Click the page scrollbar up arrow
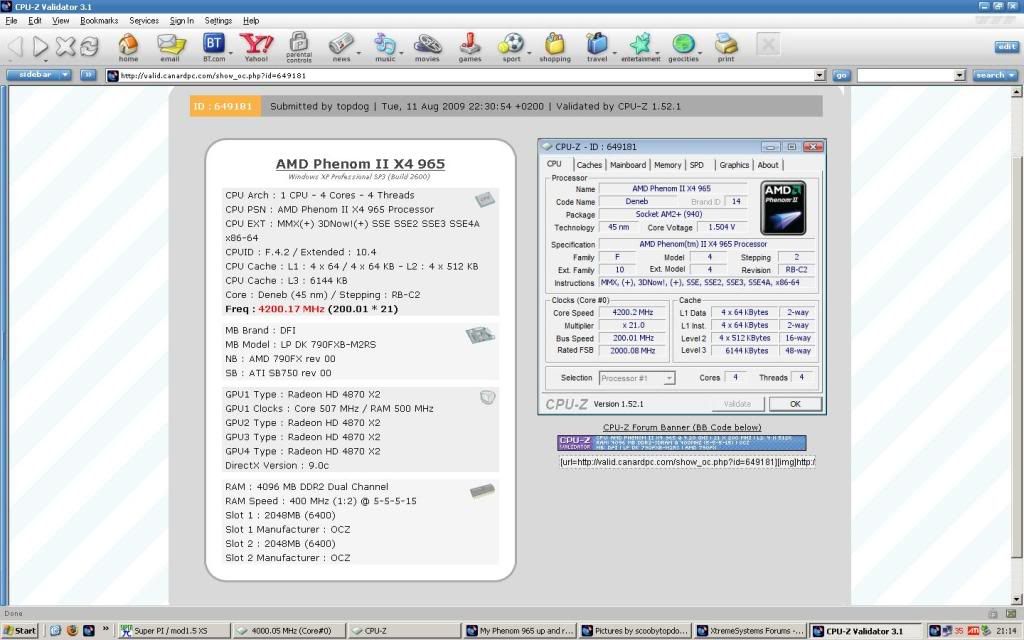The width and height of the screenshot is (1024, 640). tap(1016, 92)
